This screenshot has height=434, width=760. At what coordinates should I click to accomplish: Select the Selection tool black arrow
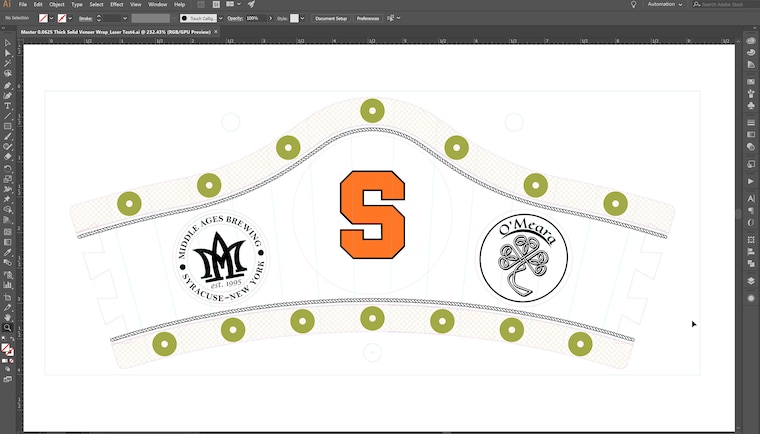[x=7, y=43]
